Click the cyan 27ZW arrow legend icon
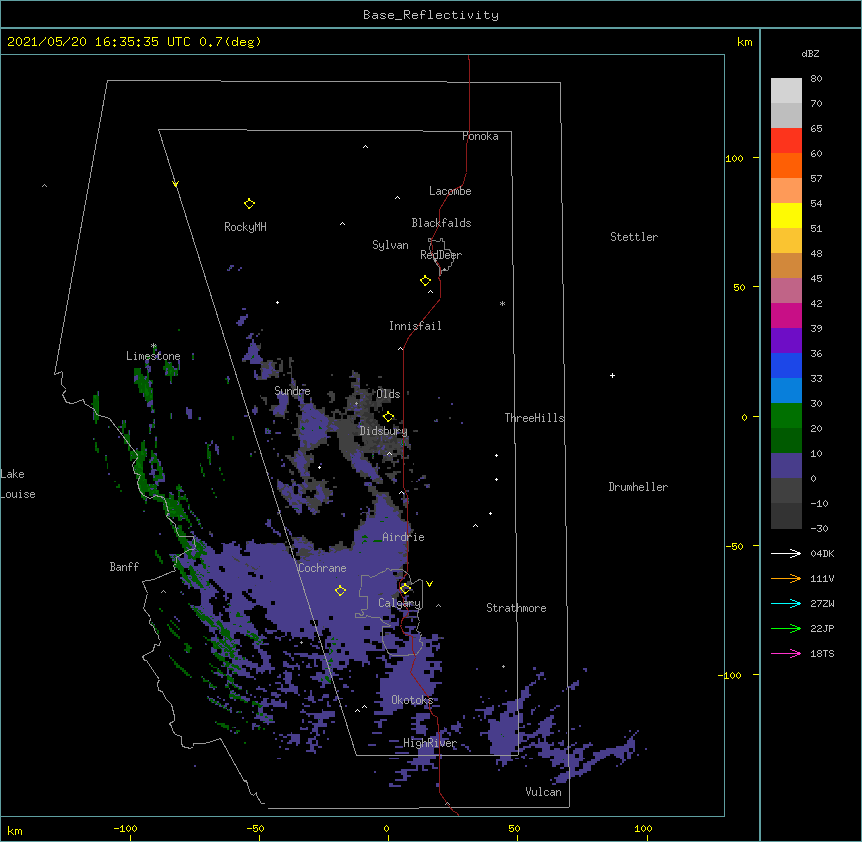This screenshot has width=862, height=842. (x=786, y=603)
